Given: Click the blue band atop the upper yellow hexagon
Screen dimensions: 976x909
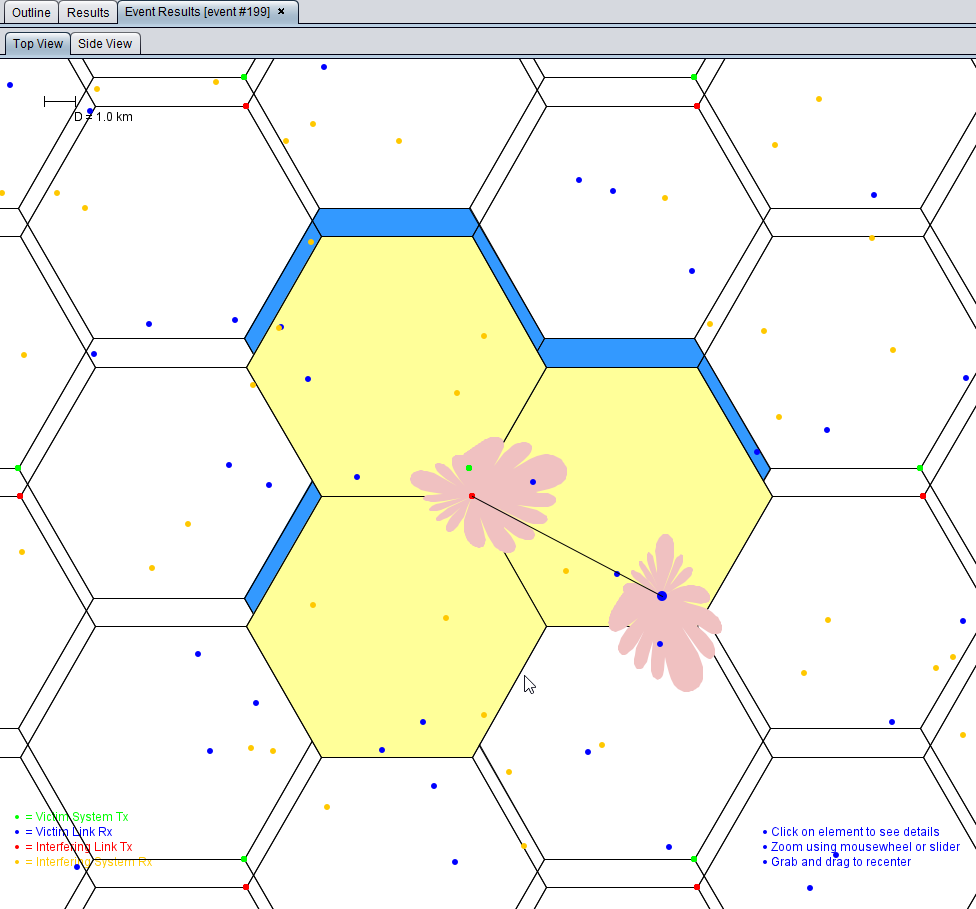Looking at the screenshot, I should pyautogui.click(x=396, y=222).
